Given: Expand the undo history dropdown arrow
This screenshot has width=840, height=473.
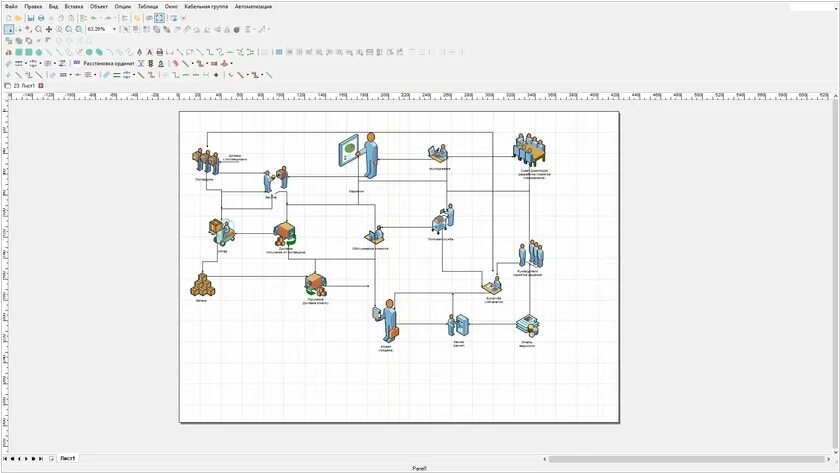Looking at the screenshot, I should pyautogui.click(x=100, y=18).
